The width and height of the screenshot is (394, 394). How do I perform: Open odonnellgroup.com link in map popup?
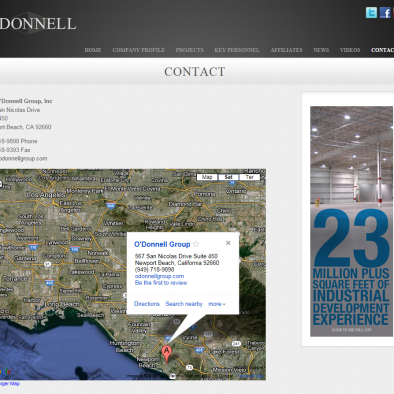pos(159,276)
